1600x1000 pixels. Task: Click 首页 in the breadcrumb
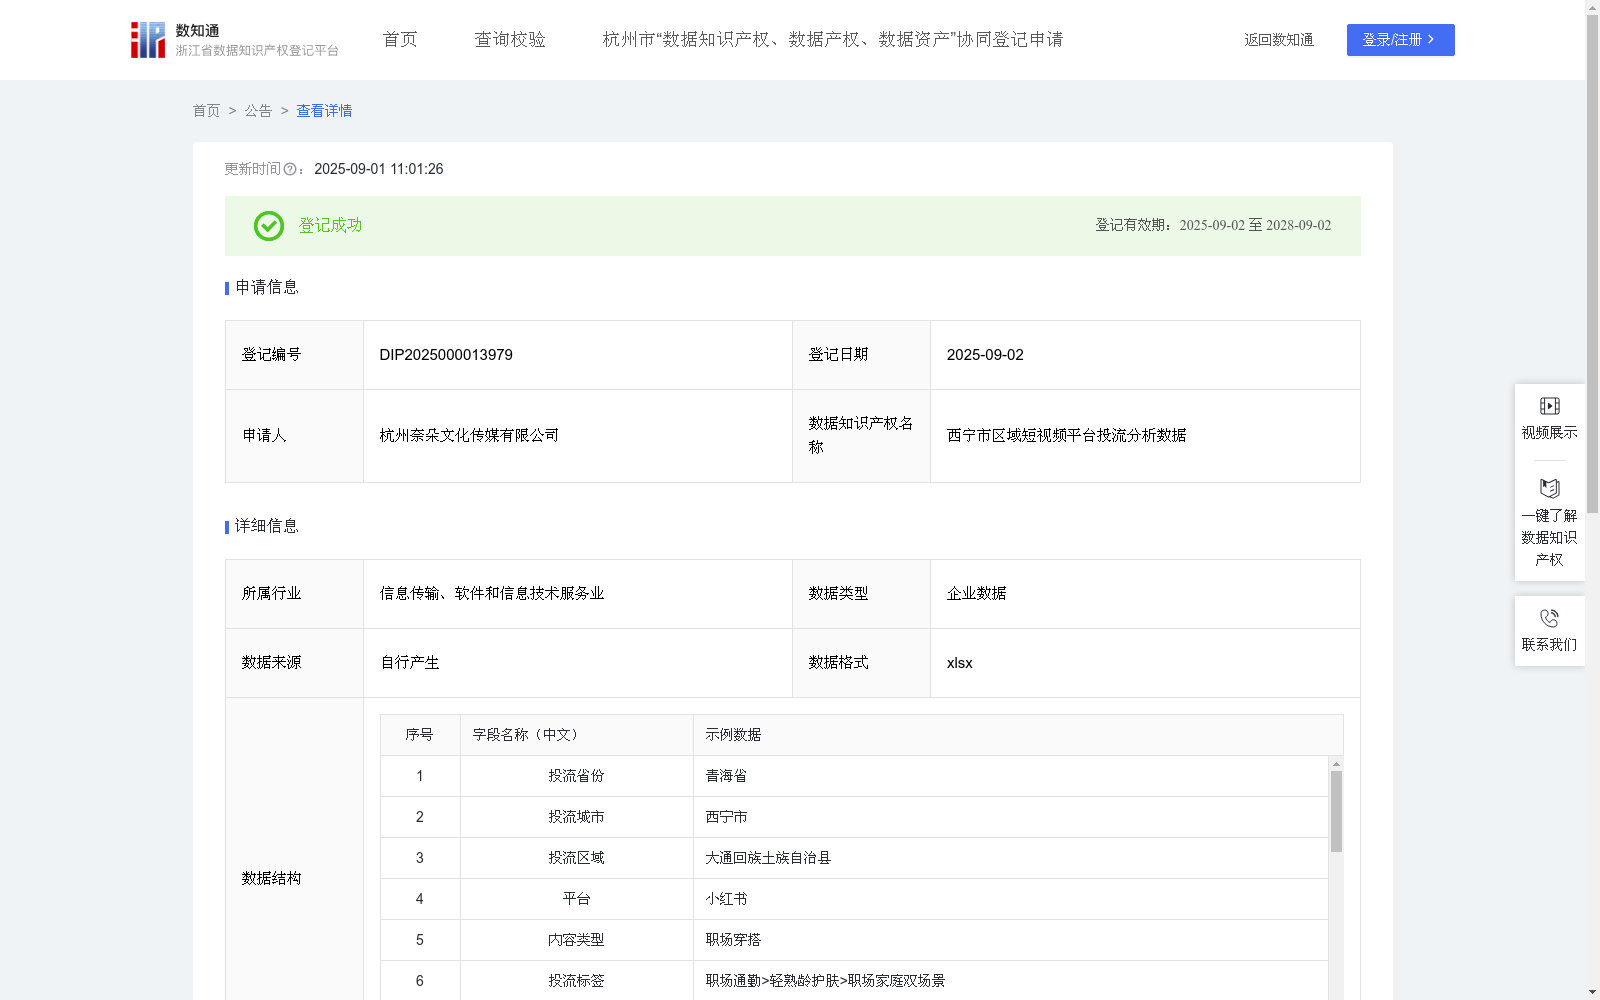tap(206, 111)
